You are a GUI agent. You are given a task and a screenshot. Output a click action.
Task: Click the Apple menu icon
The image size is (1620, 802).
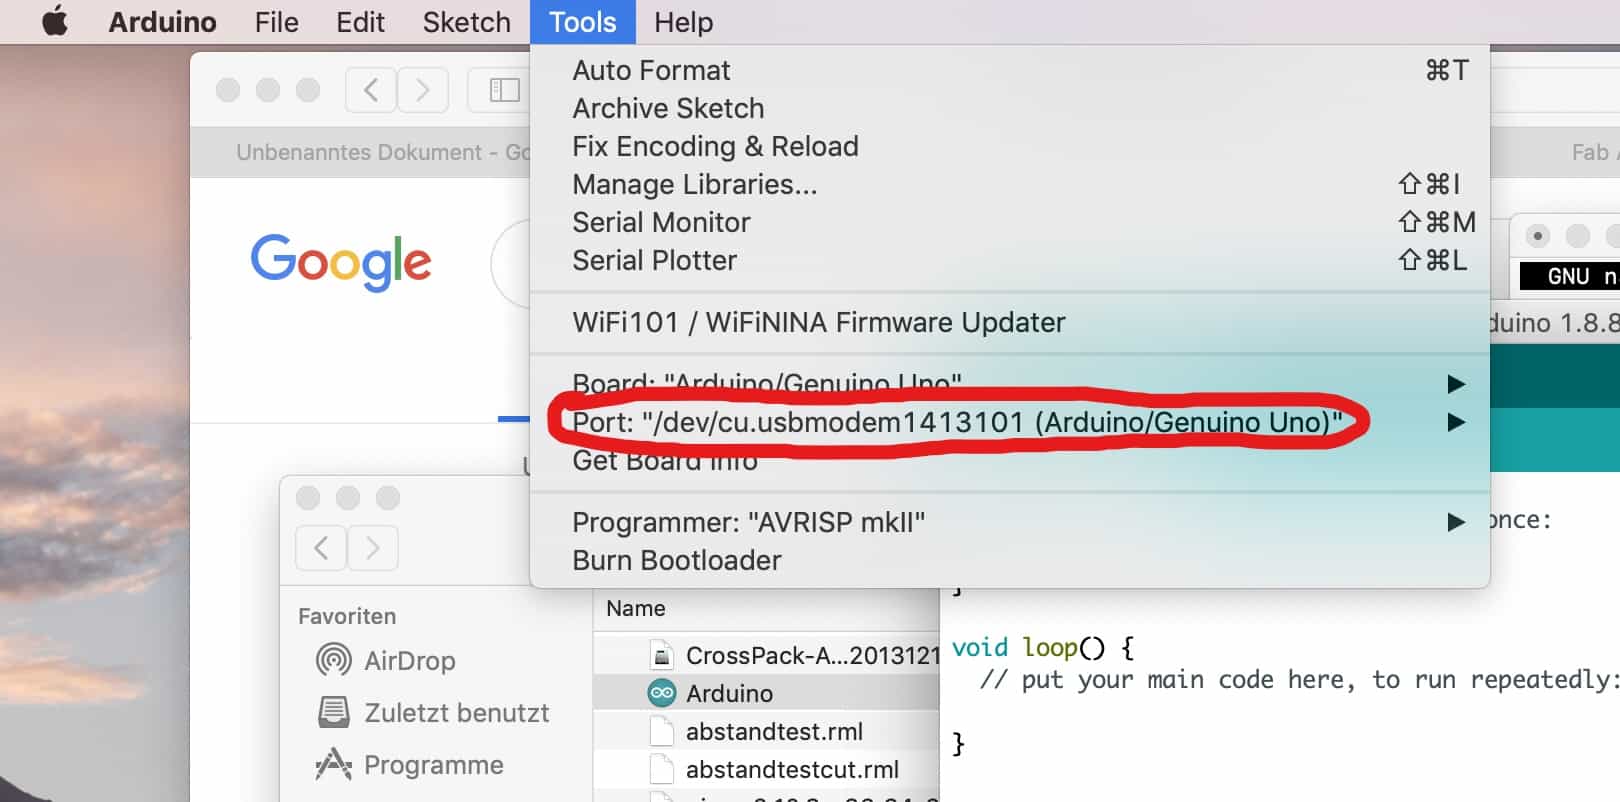tap(55, 21)
